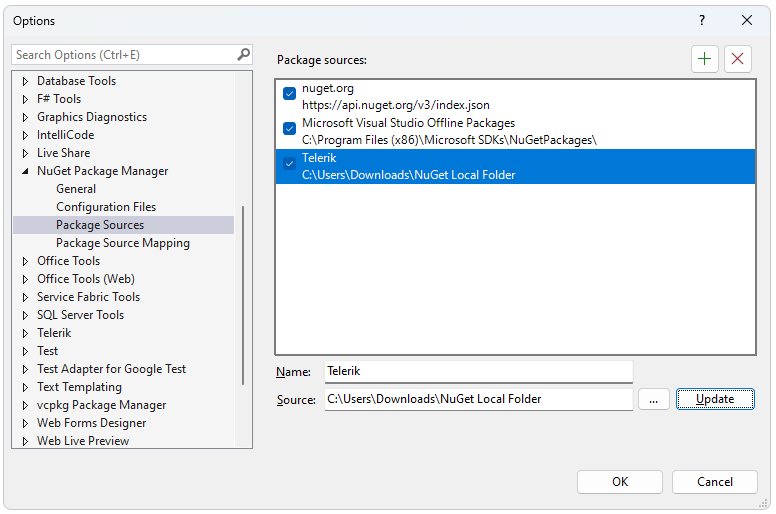Expand the Service Fabric Tools node
The height and width of the screenshot is (514, 776).
coord(25,297)
